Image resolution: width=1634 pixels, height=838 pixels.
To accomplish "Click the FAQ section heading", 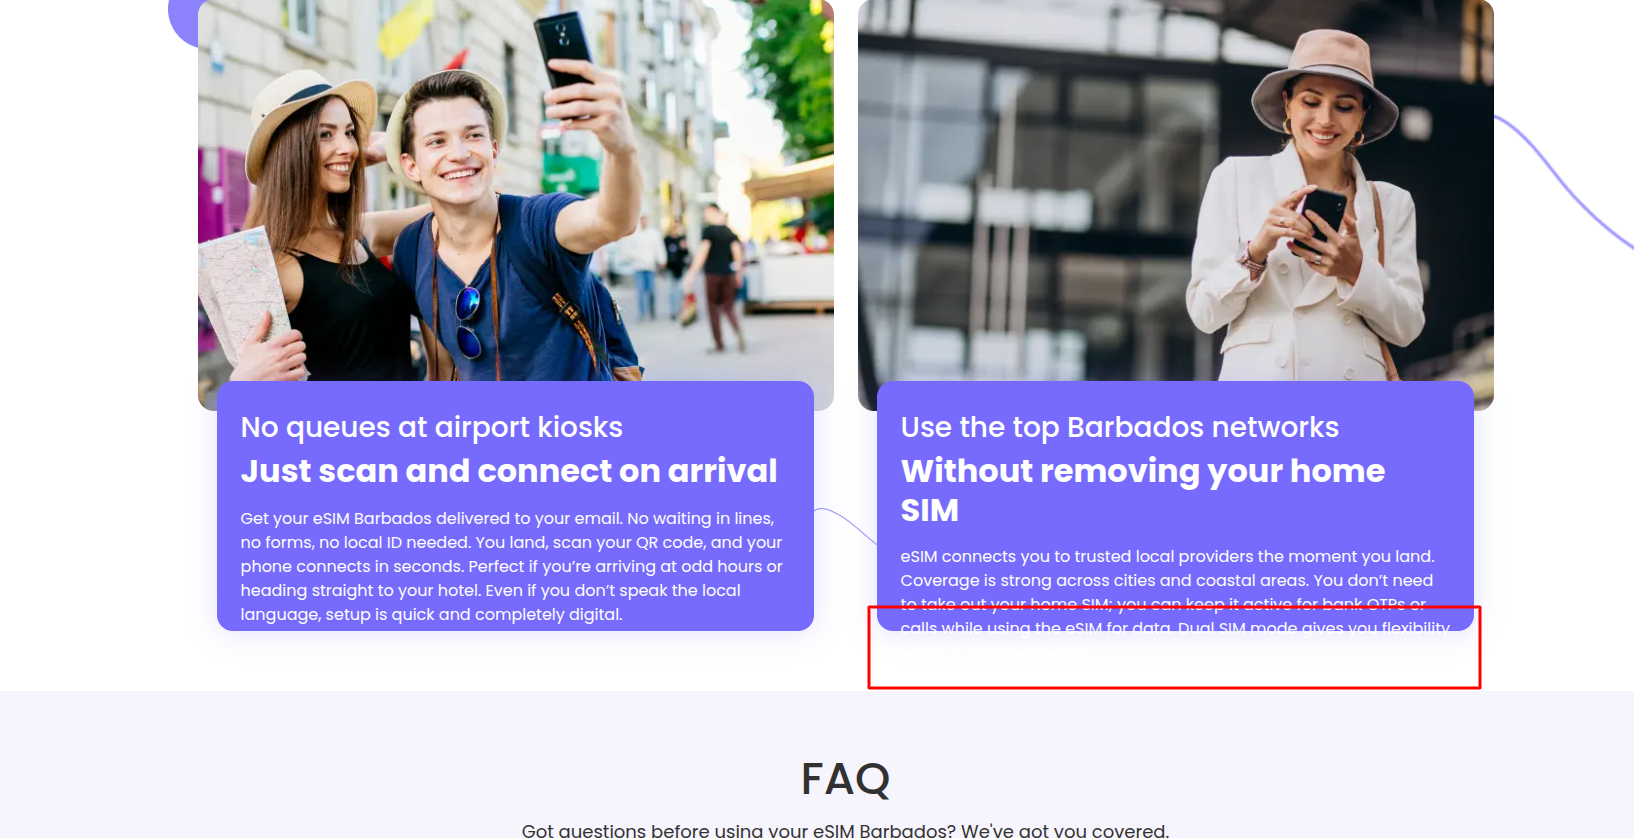I will coord(846,779).
